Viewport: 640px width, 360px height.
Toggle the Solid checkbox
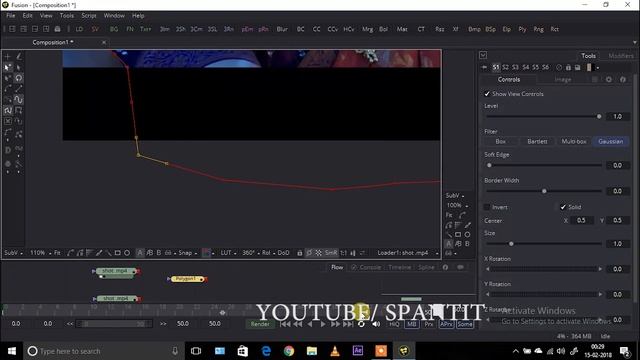click(563, 207)
